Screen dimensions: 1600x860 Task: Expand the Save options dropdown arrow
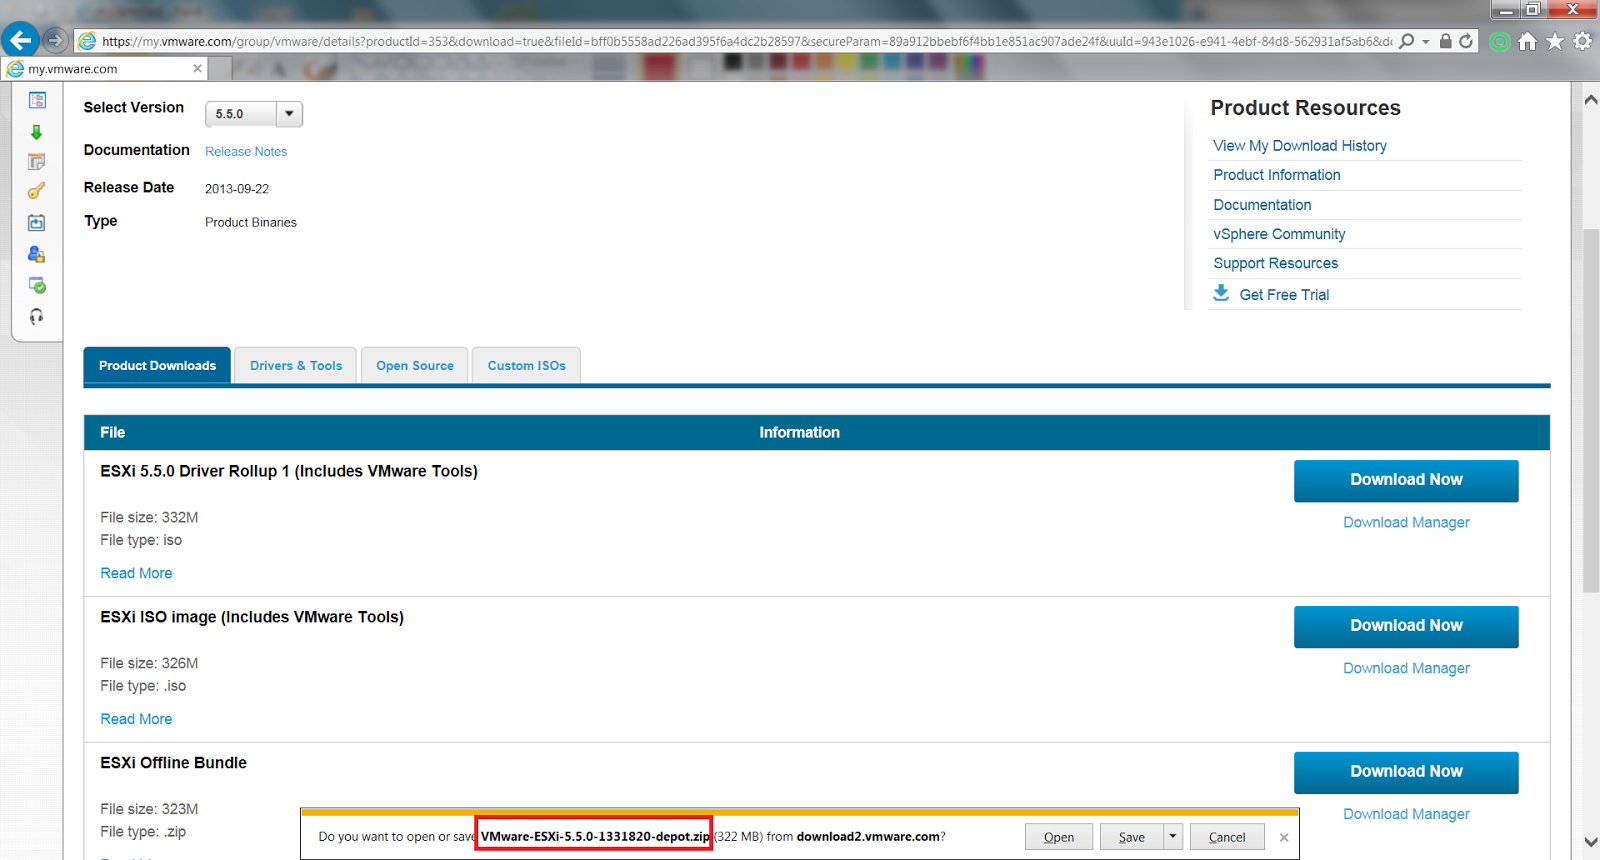click(1173, 837)
